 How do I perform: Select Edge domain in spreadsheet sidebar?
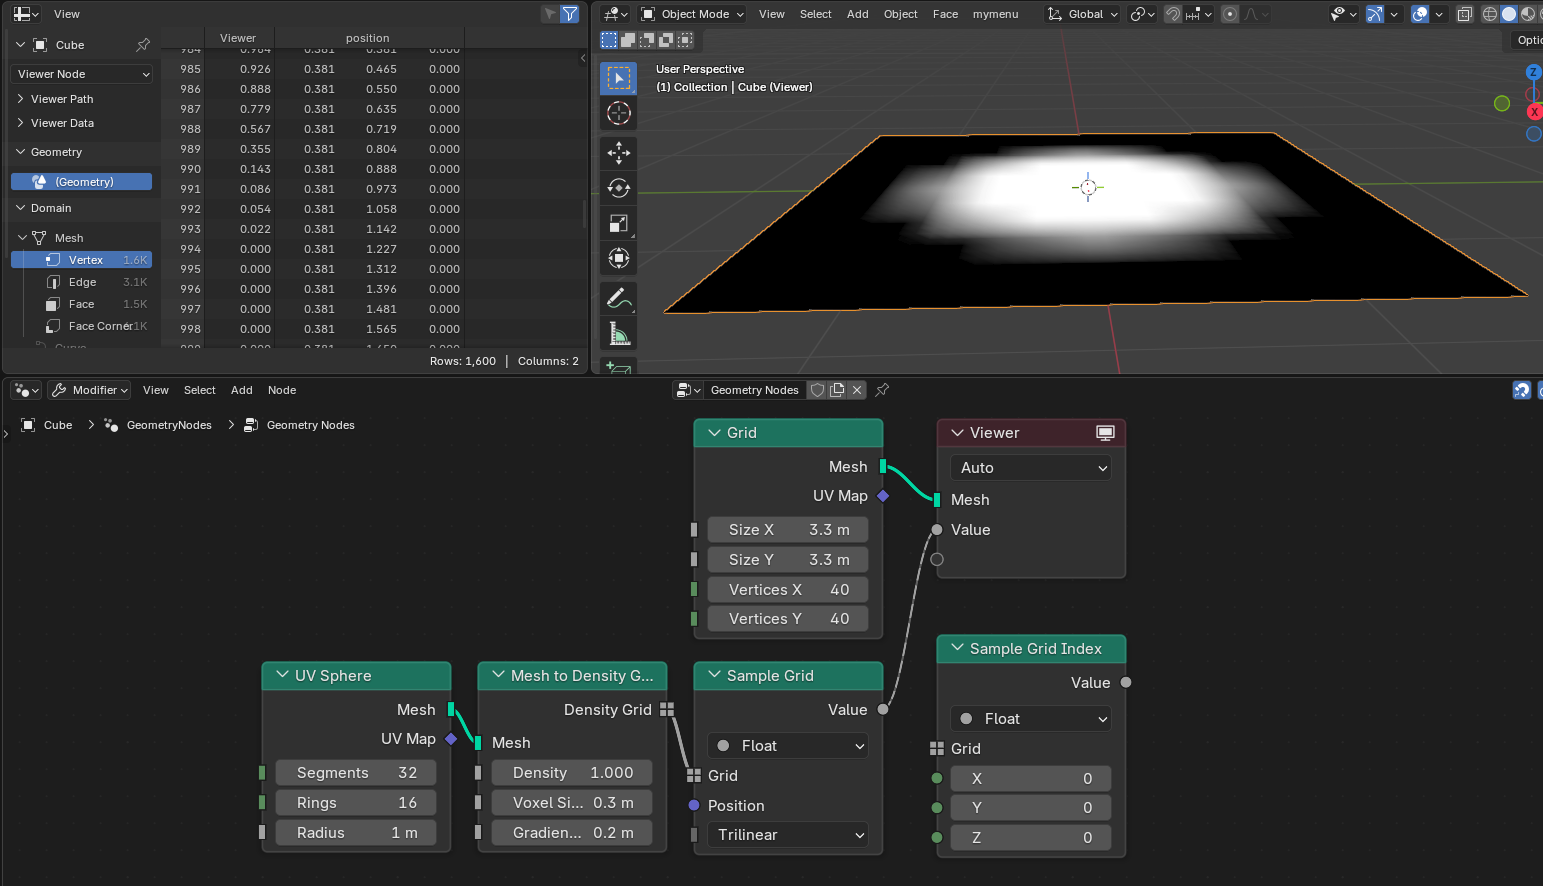[82, 282]
